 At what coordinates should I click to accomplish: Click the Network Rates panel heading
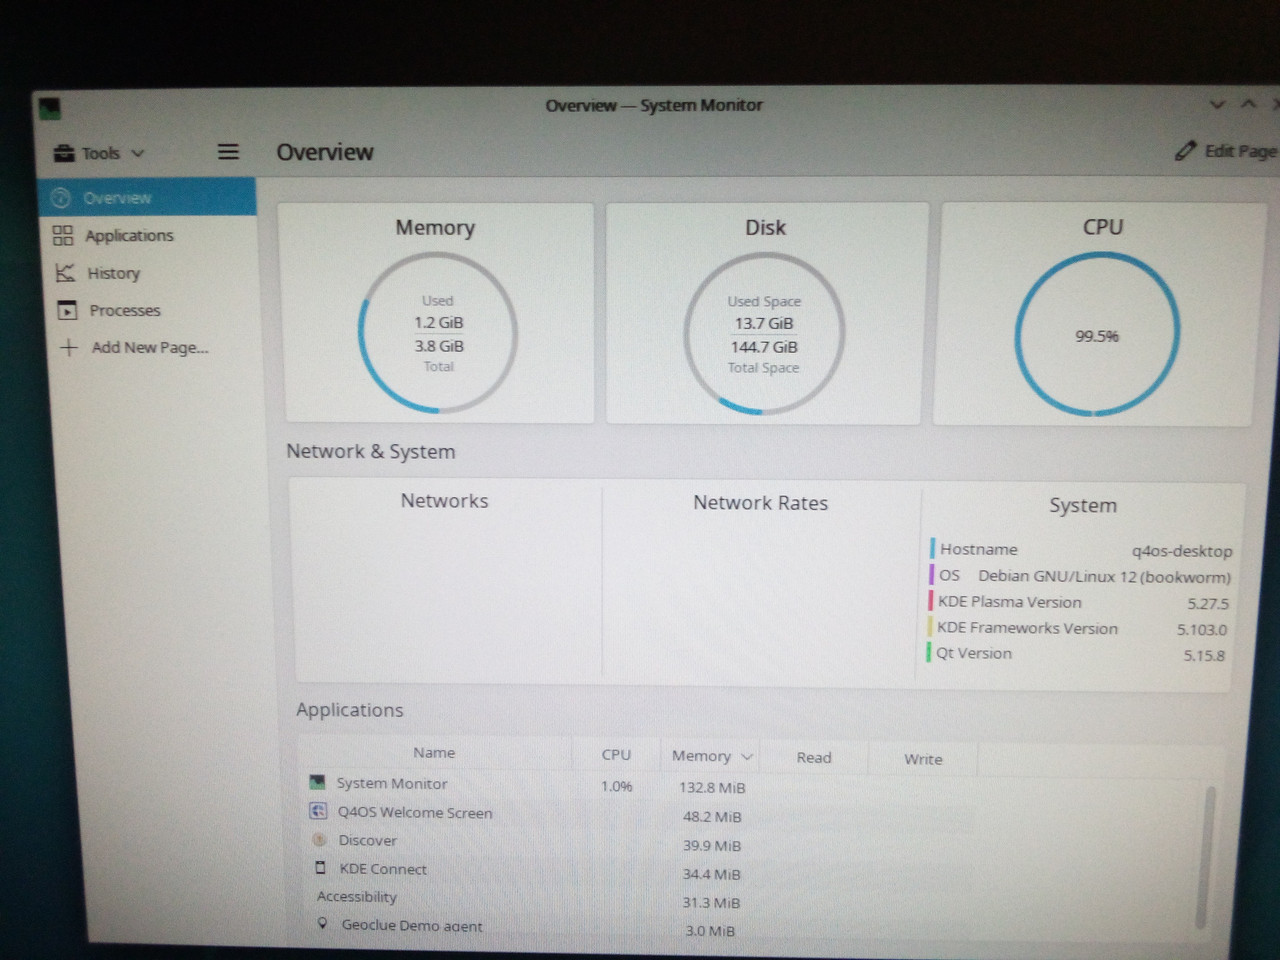[760, 503]
